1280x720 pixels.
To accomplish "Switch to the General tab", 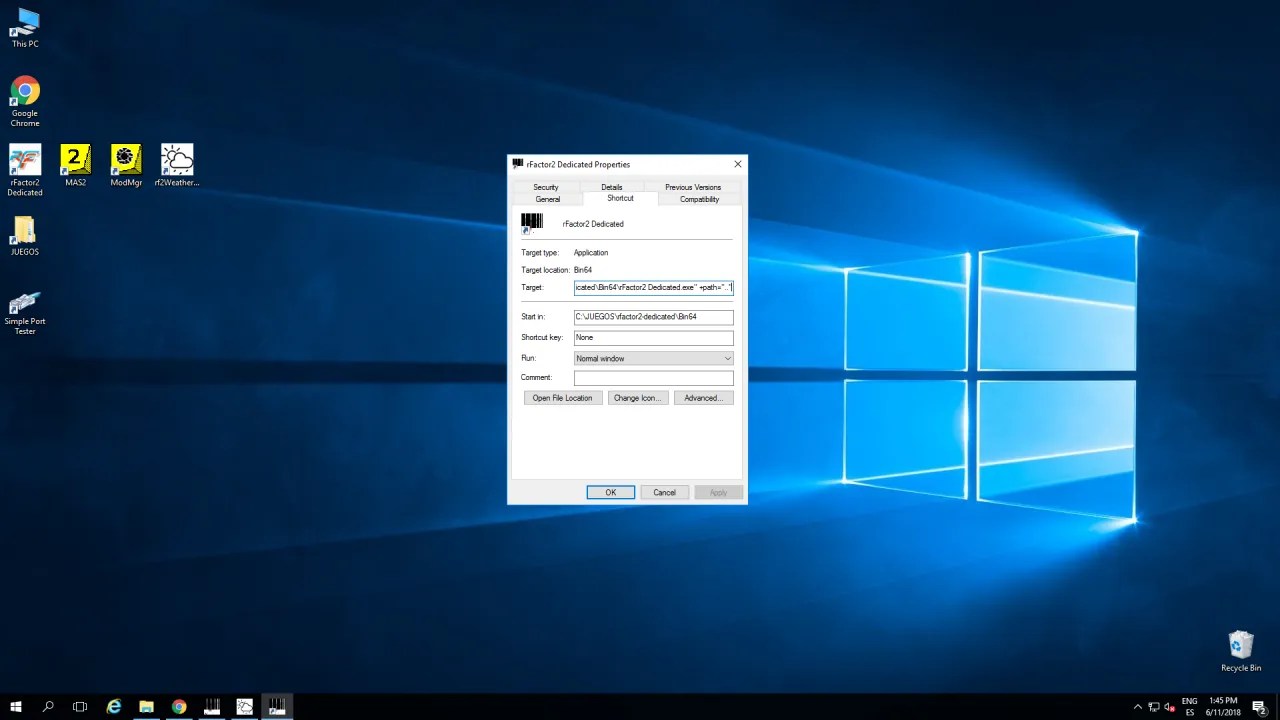I will click(548, 199).
